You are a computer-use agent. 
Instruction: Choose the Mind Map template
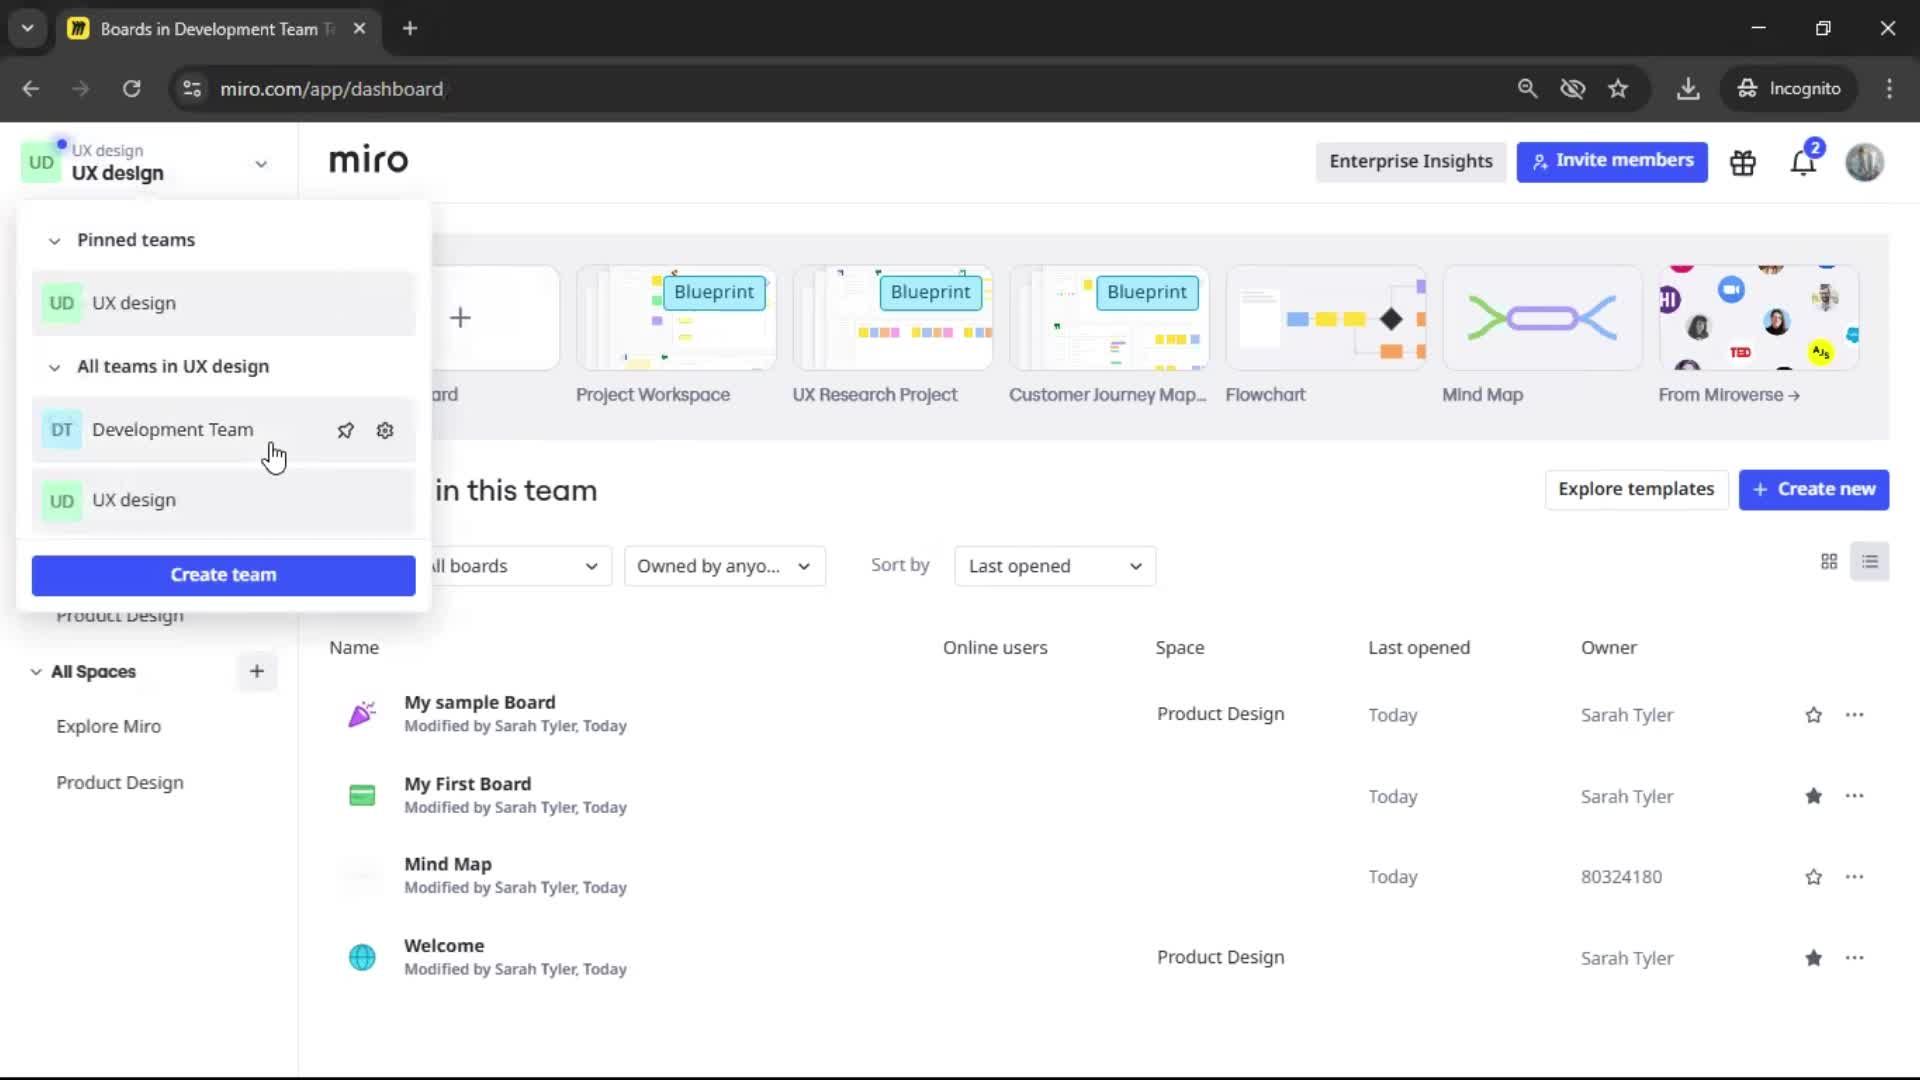coord(1542,318)
